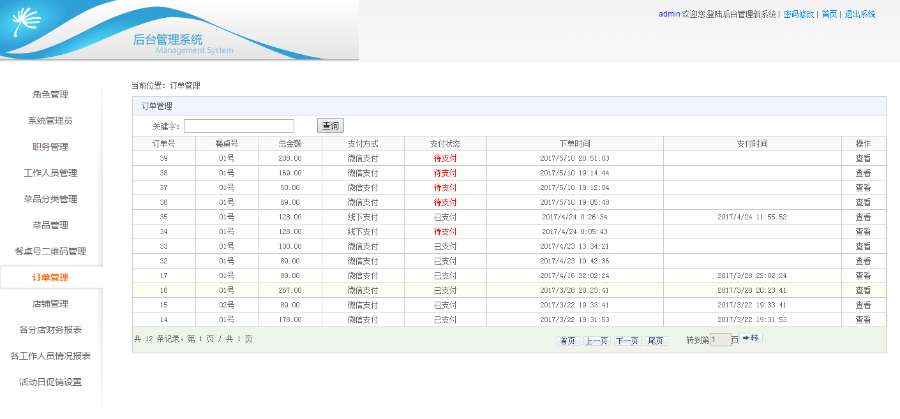Click the 查询 search button
The image size is (900, 419).
[330, 126]
